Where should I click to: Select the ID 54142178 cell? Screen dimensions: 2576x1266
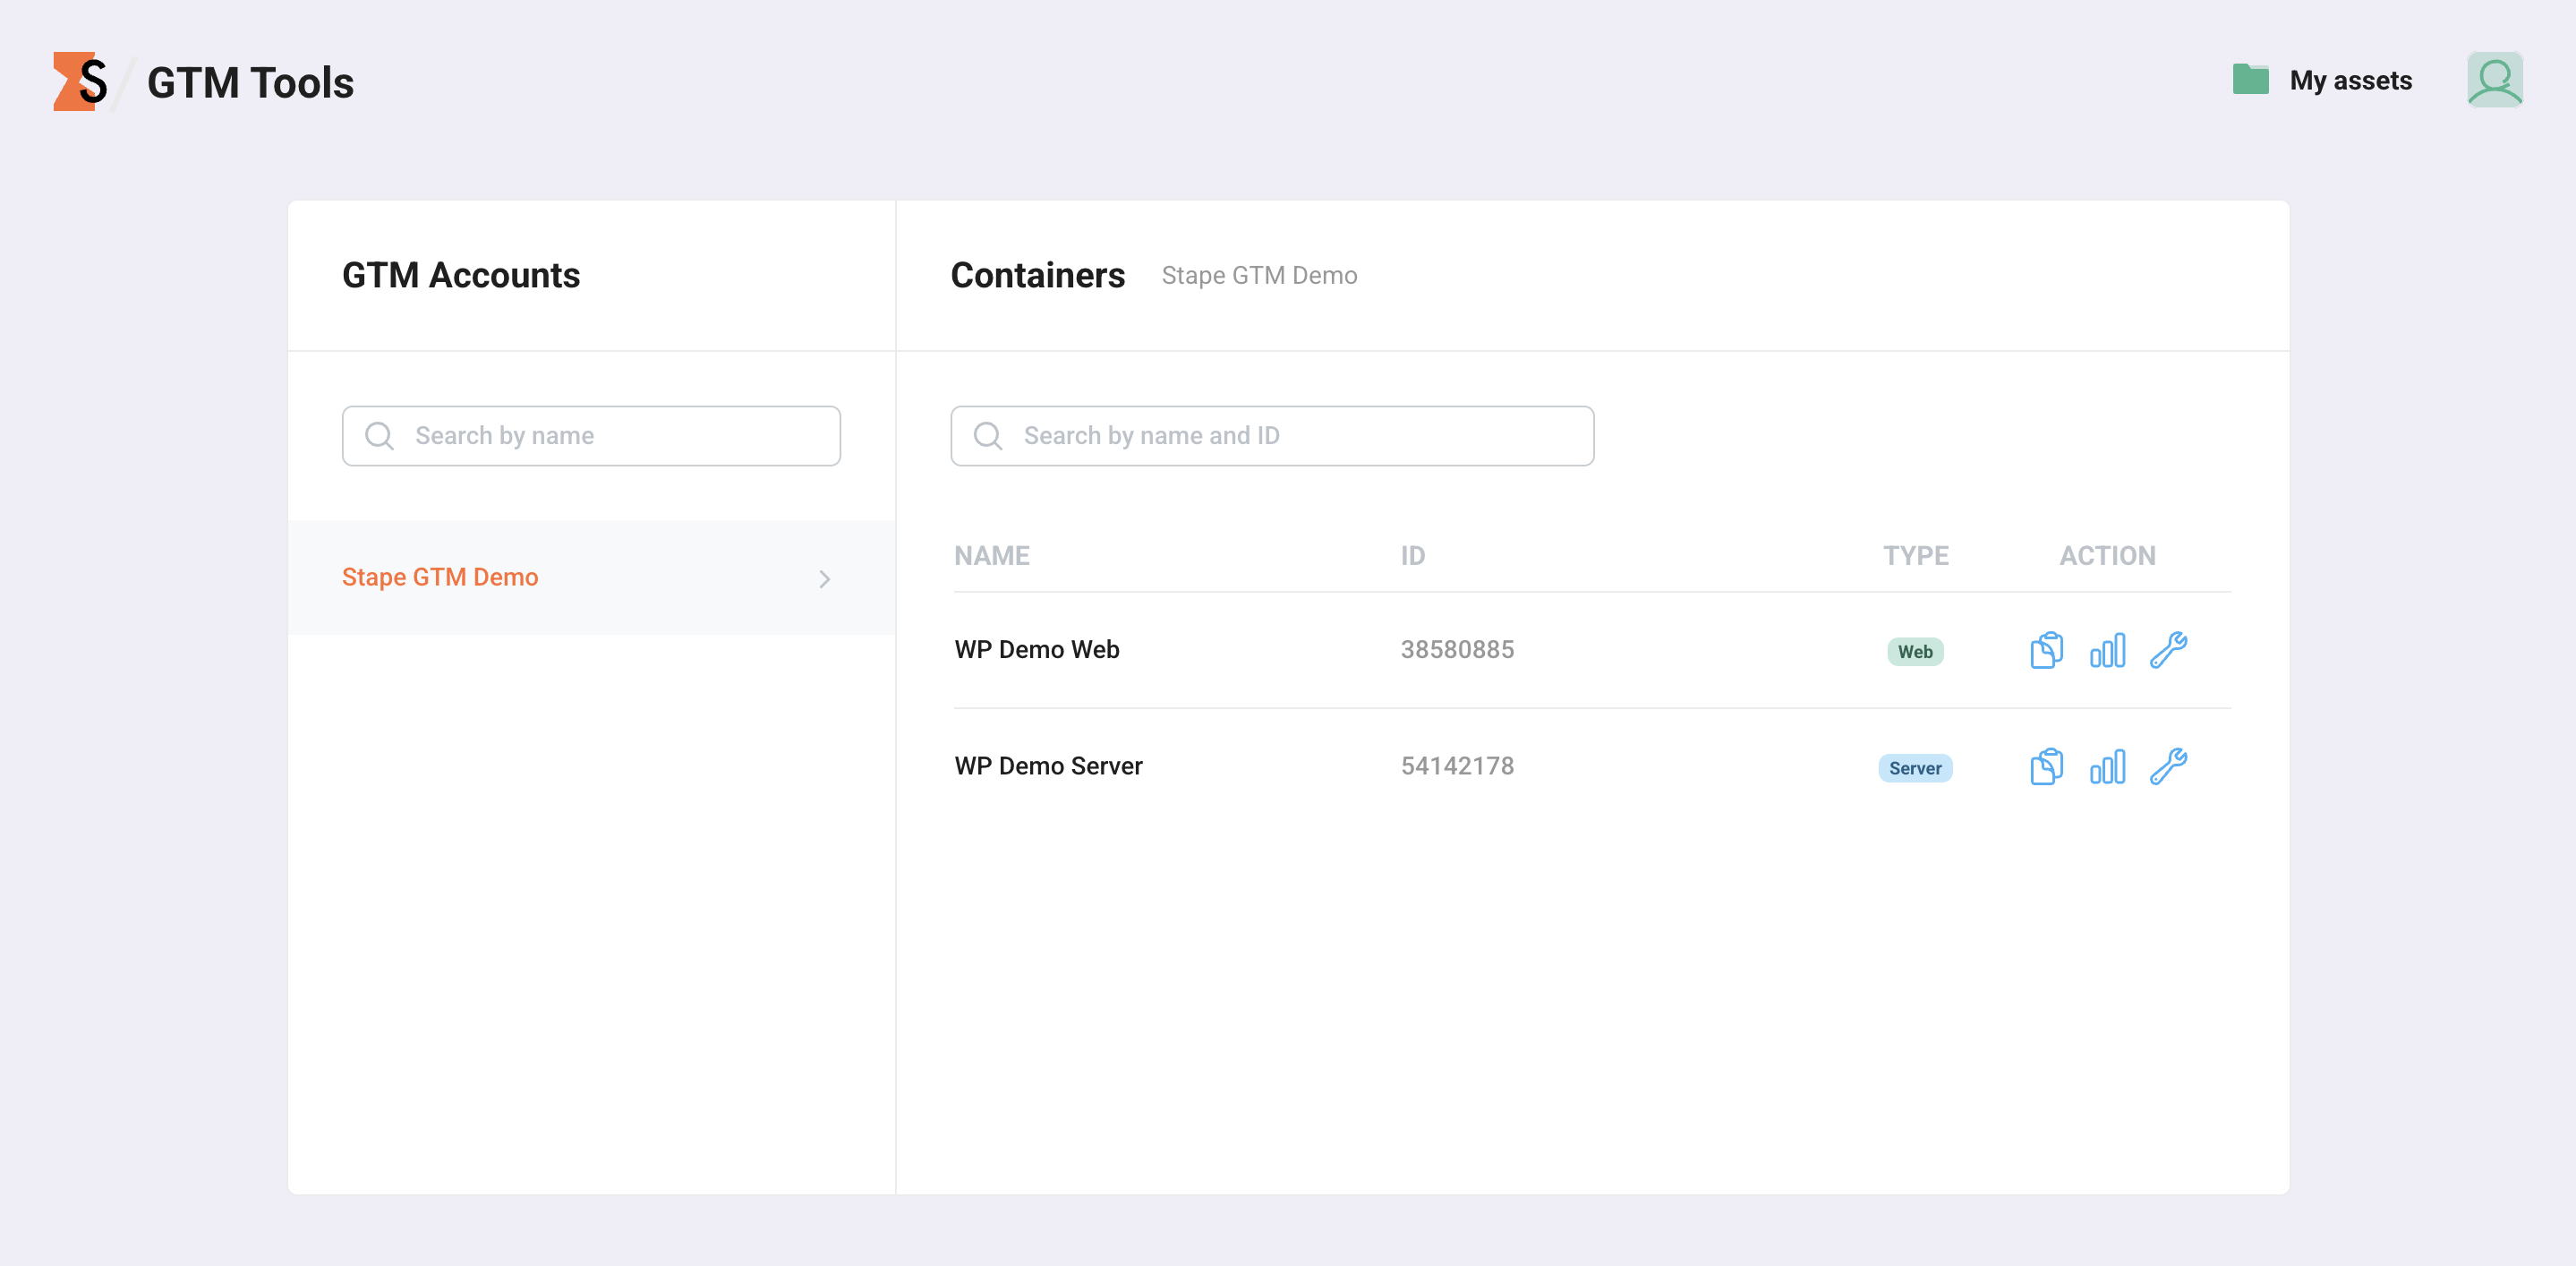(x=1457, y=766)
